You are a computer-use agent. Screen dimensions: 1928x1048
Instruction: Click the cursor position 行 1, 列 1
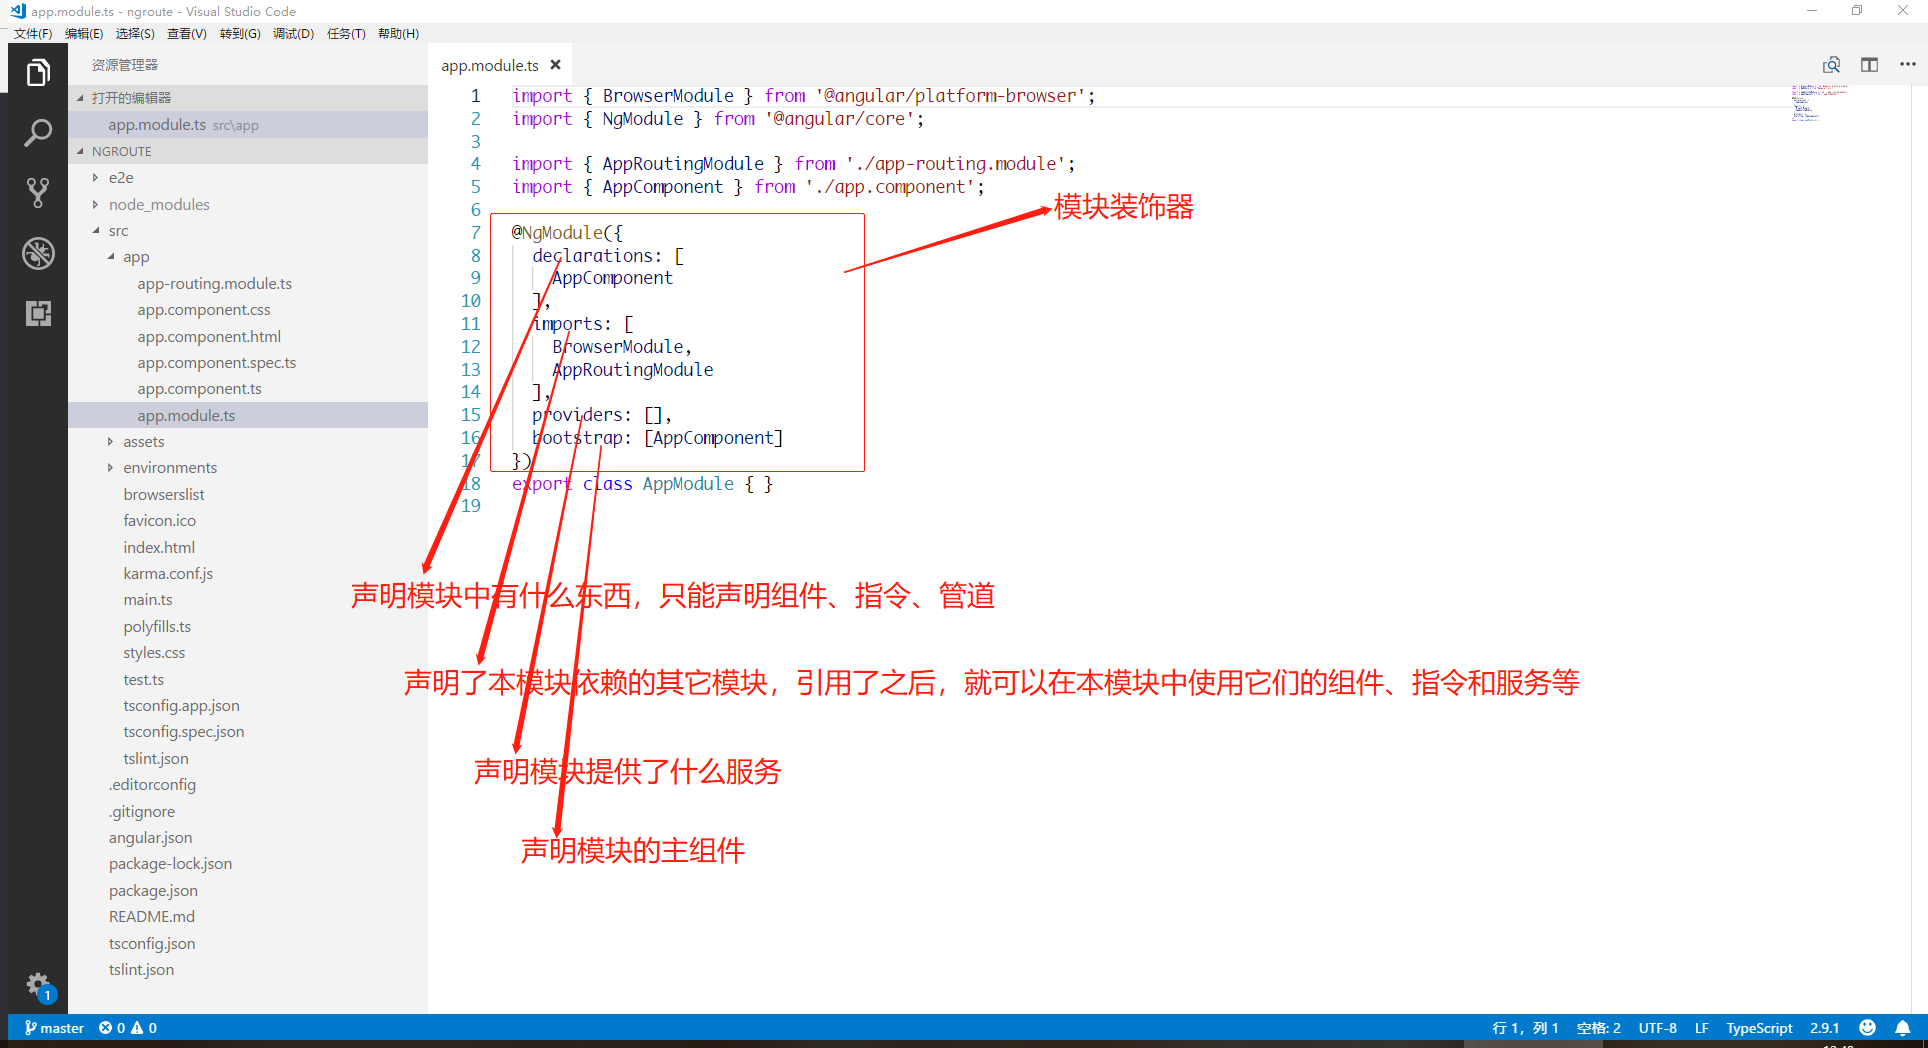pos(1525,1028)
